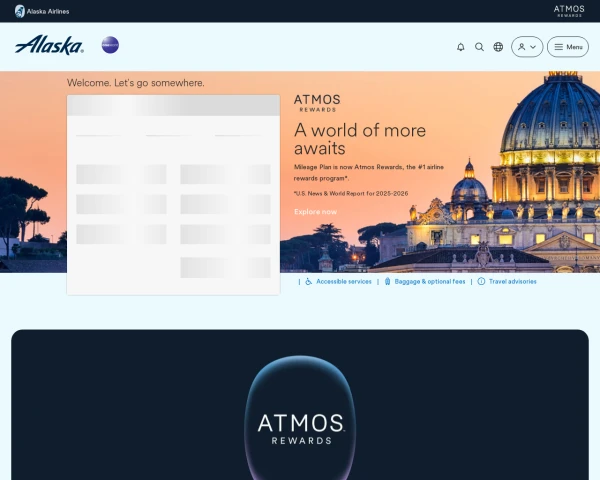600x480 pixels.
Task: Click the oneworld alliance badge
Action: [110, 45]
